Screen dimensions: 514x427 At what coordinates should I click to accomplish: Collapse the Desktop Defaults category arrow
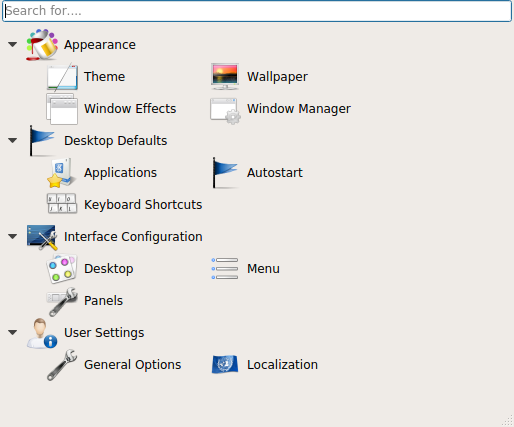(13, 140)
